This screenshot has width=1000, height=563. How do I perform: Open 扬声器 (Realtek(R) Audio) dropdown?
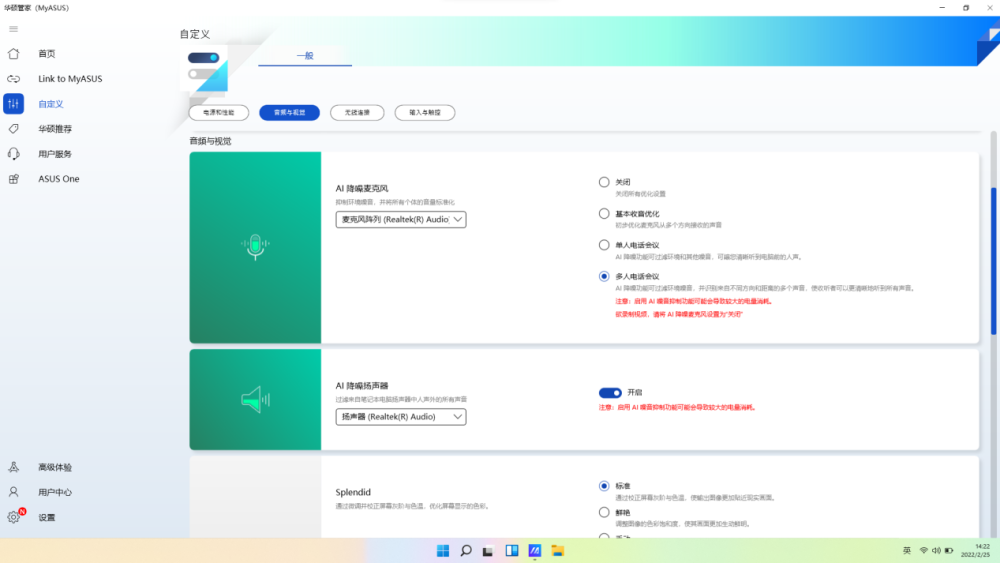(x=401, y=417)
